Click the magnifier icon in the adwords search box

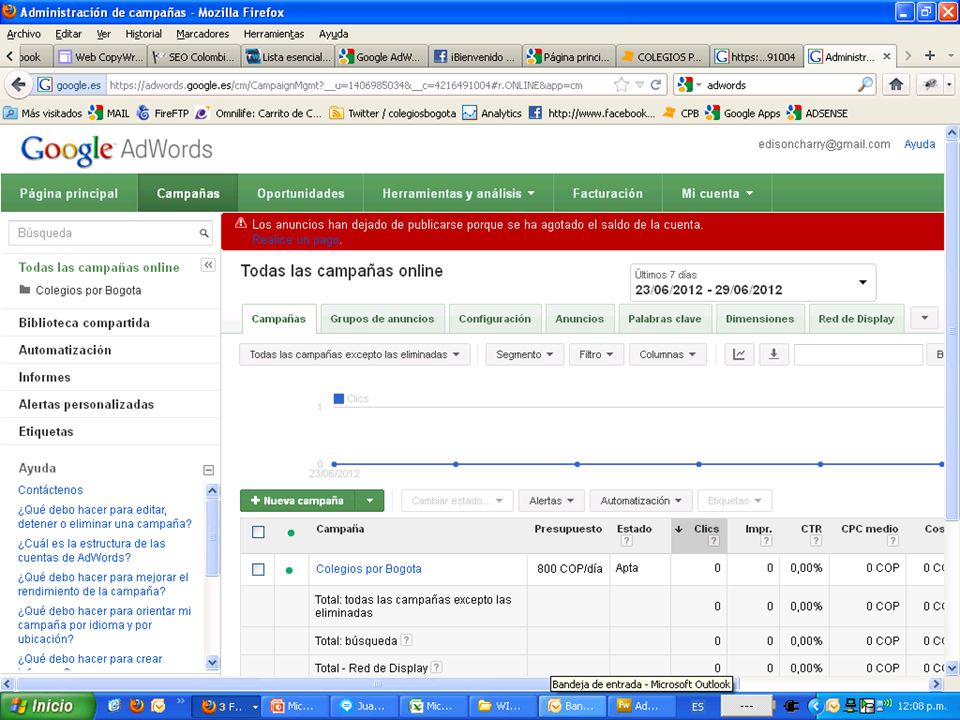[865, 84]
